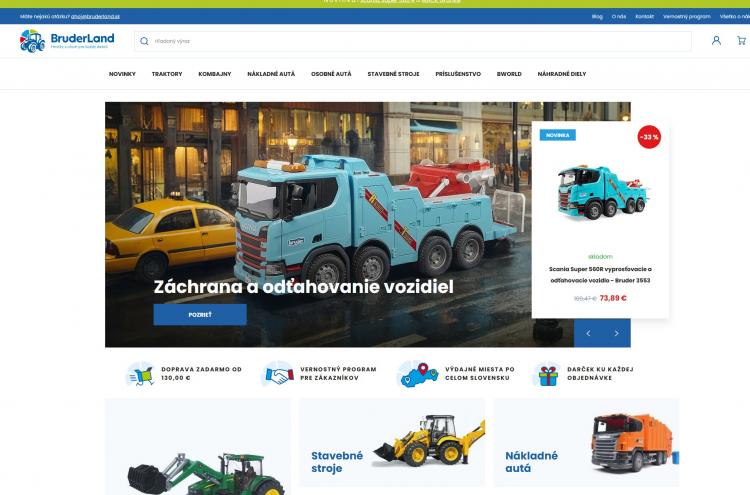Click the free shipping cart icon
Screen dimensions: 750x495
click(141, 374)
